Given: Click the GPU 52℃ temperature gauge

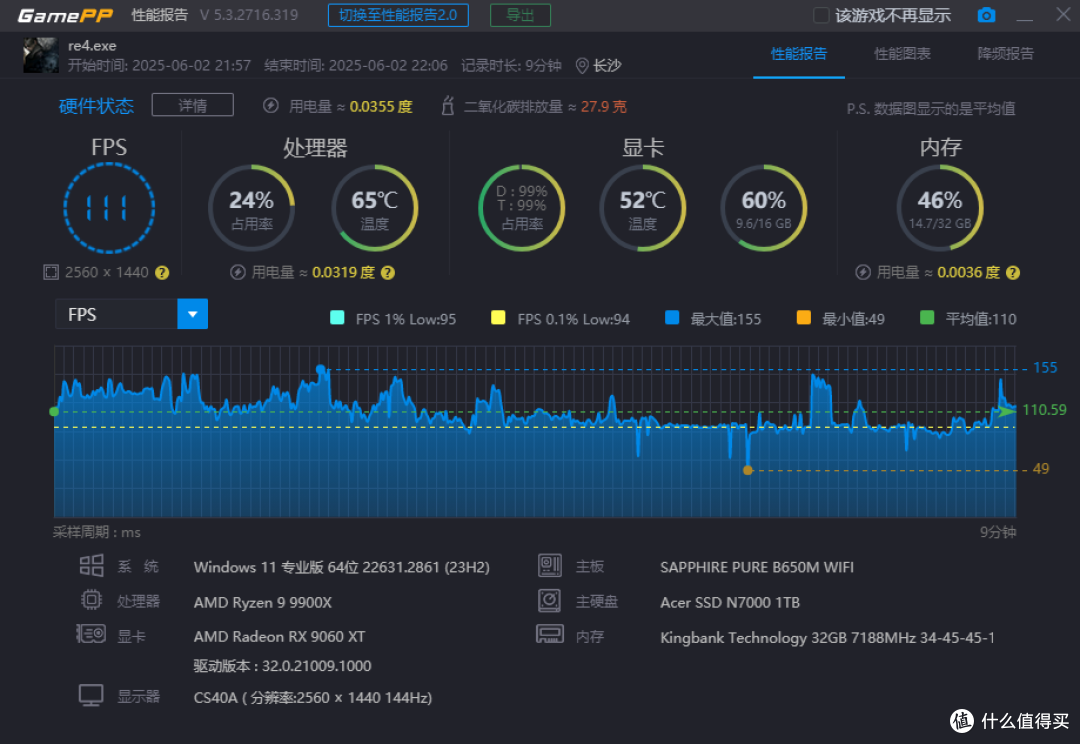Looking at the screenshot, I should (x=643, y=208).
